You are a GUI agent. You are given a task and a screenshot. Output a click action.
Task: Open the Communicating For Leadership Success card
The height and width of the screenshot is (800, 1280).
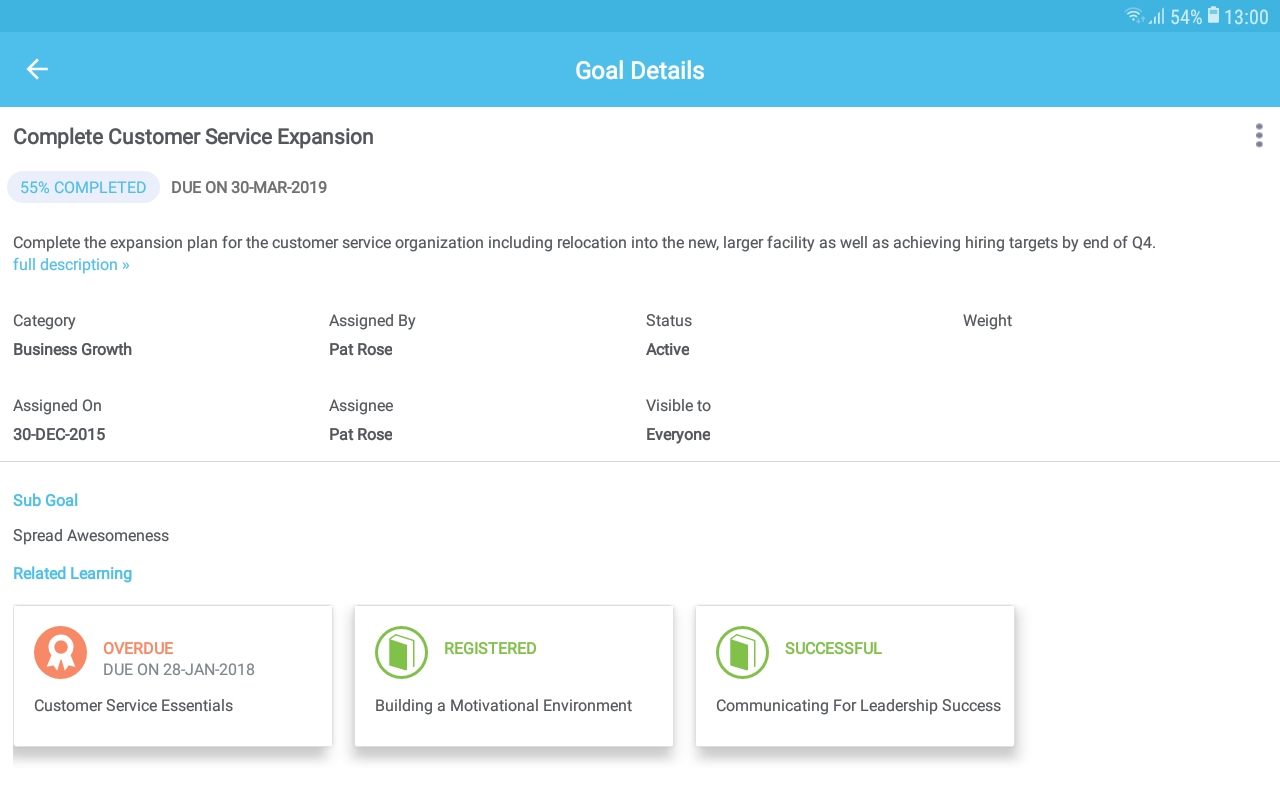pos(855,676)
